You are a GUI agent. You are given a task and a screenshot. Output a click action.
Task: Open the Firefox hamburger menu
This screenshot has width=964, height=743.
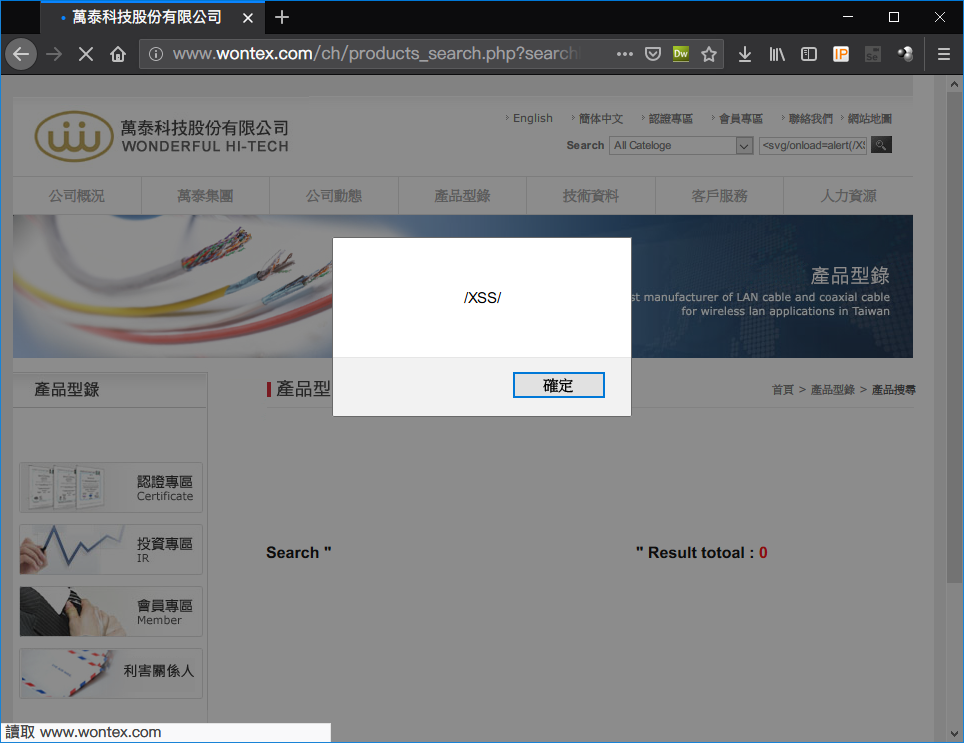coord(944,54)
